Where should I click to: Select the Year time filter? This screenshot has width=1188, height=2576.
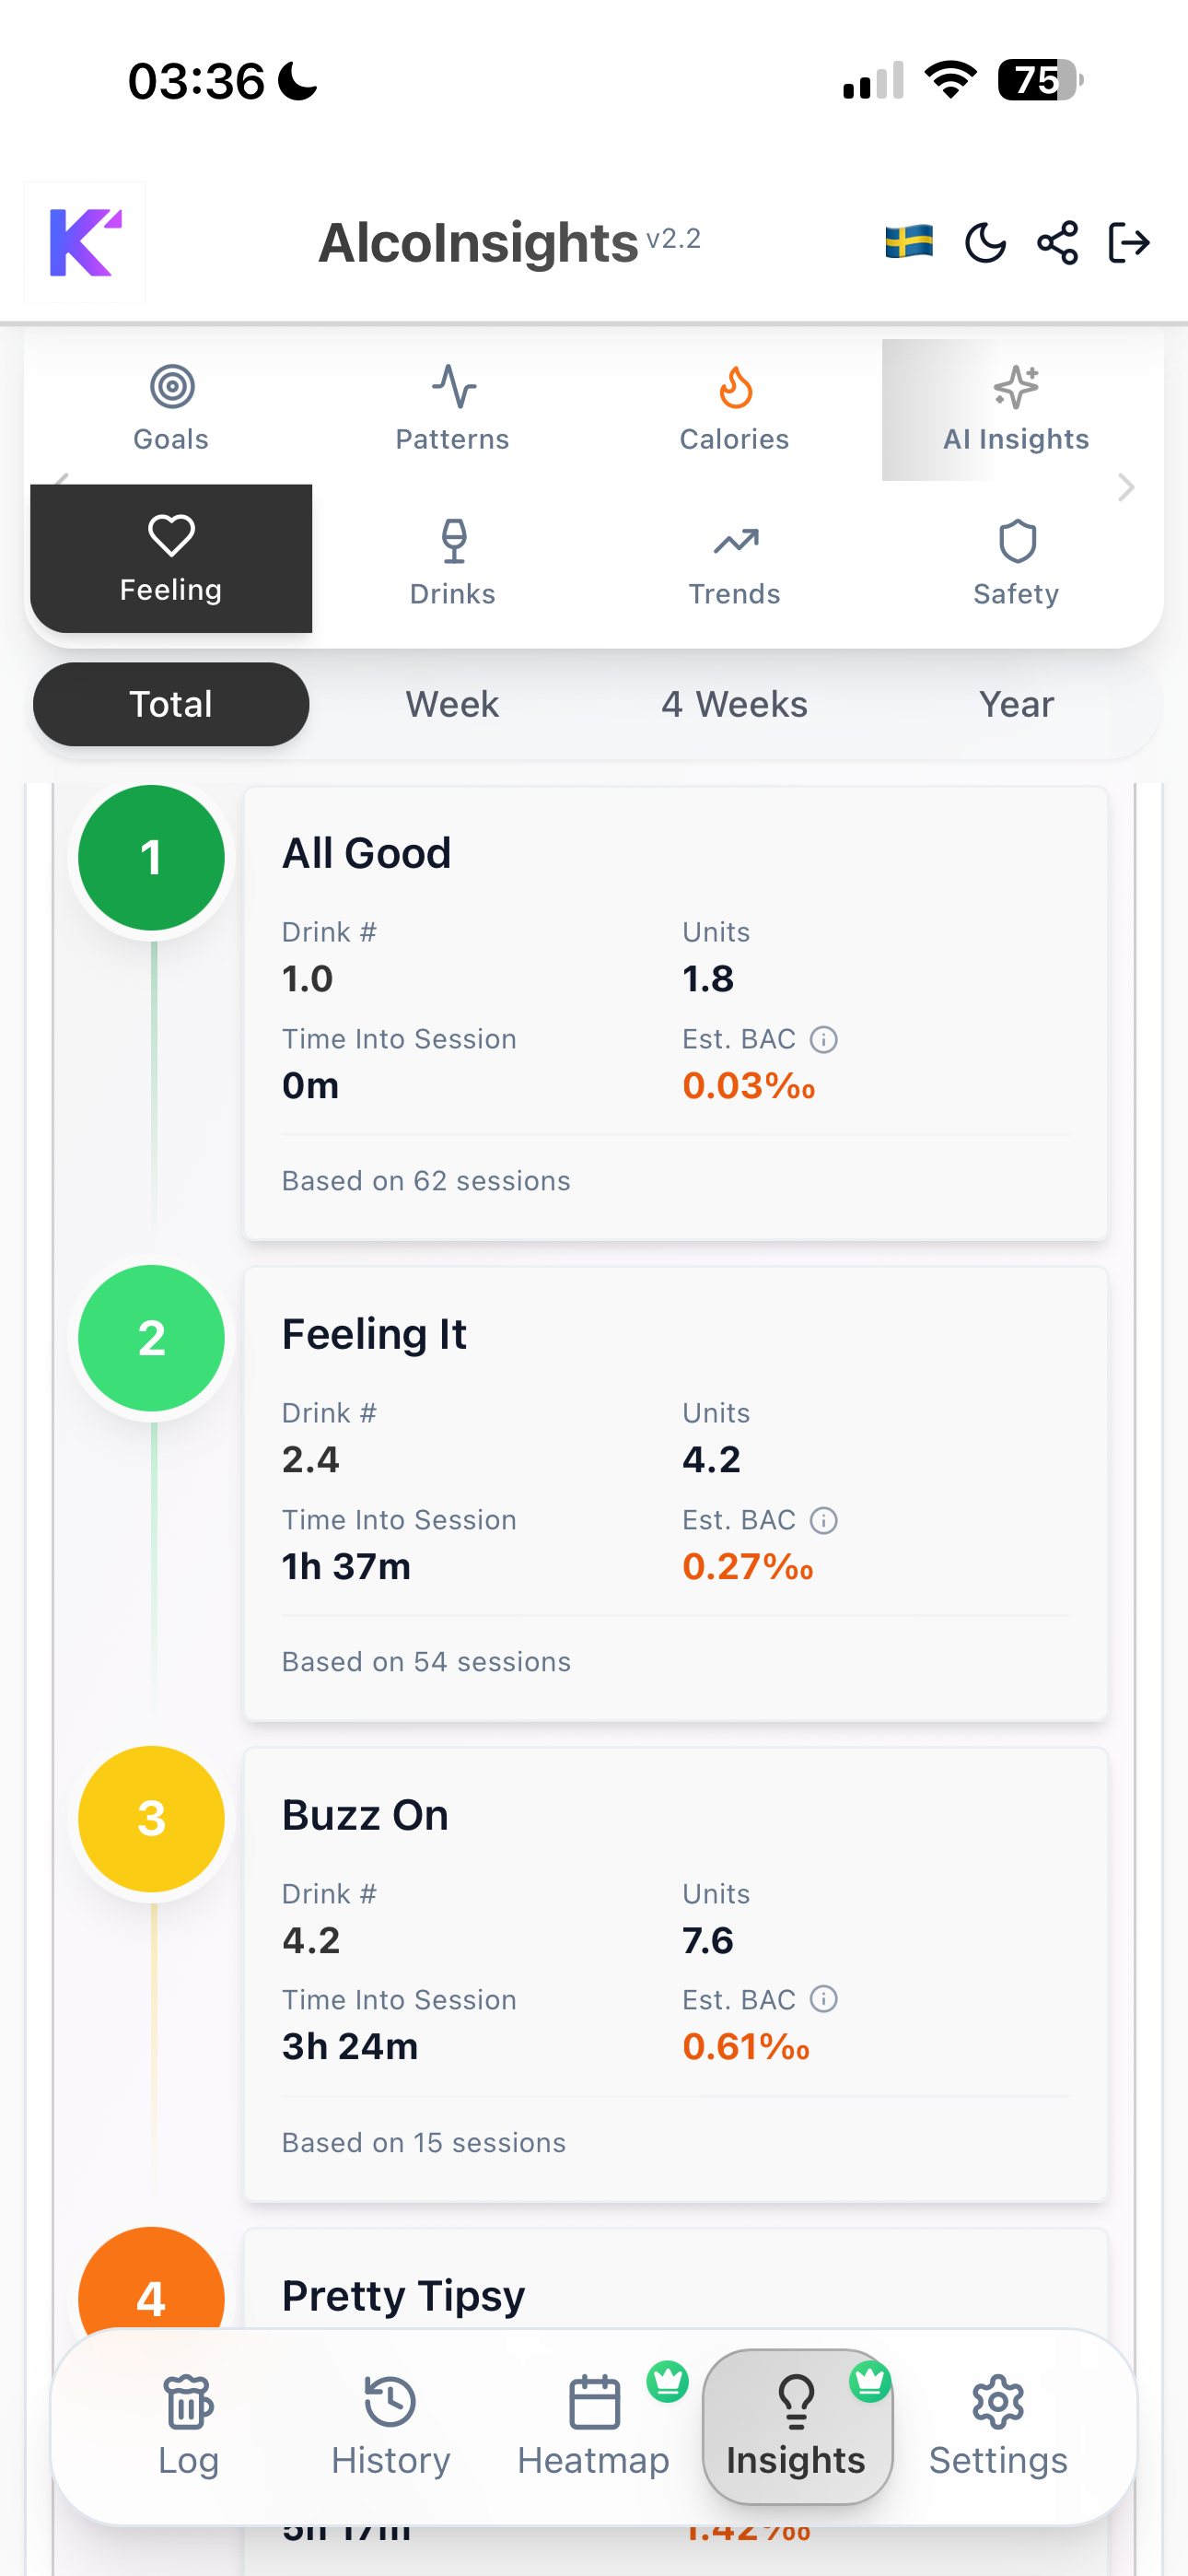pyautogui.click(x=1016, y=704)
